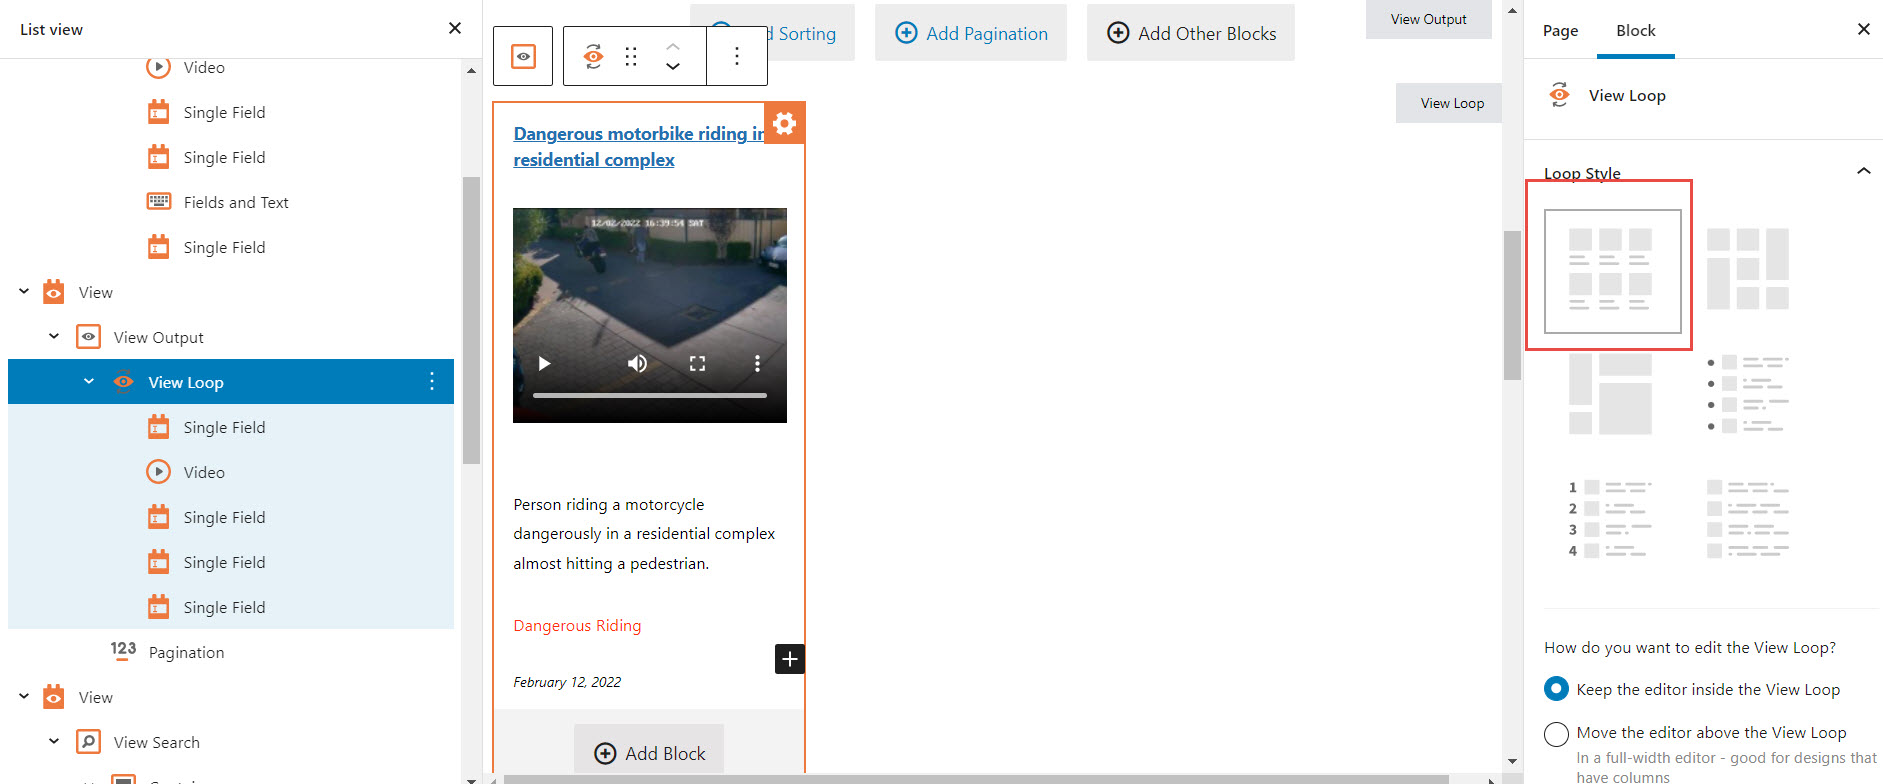Click the View Loop block type icon in toolbar
The height and width of the screenshot is (784, 1883).
click(593, 56)
